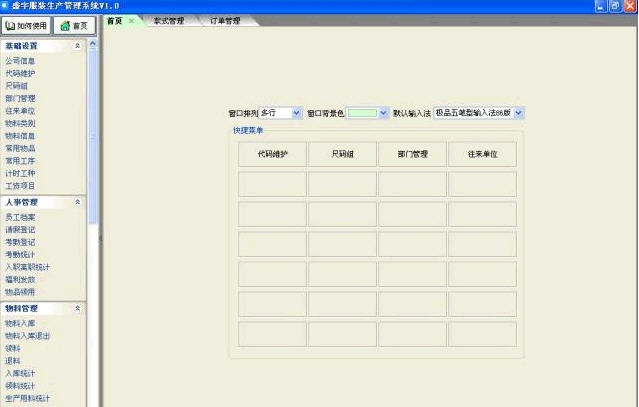Open 物料入库退出 under 物料管理

(x=27, y=336)
